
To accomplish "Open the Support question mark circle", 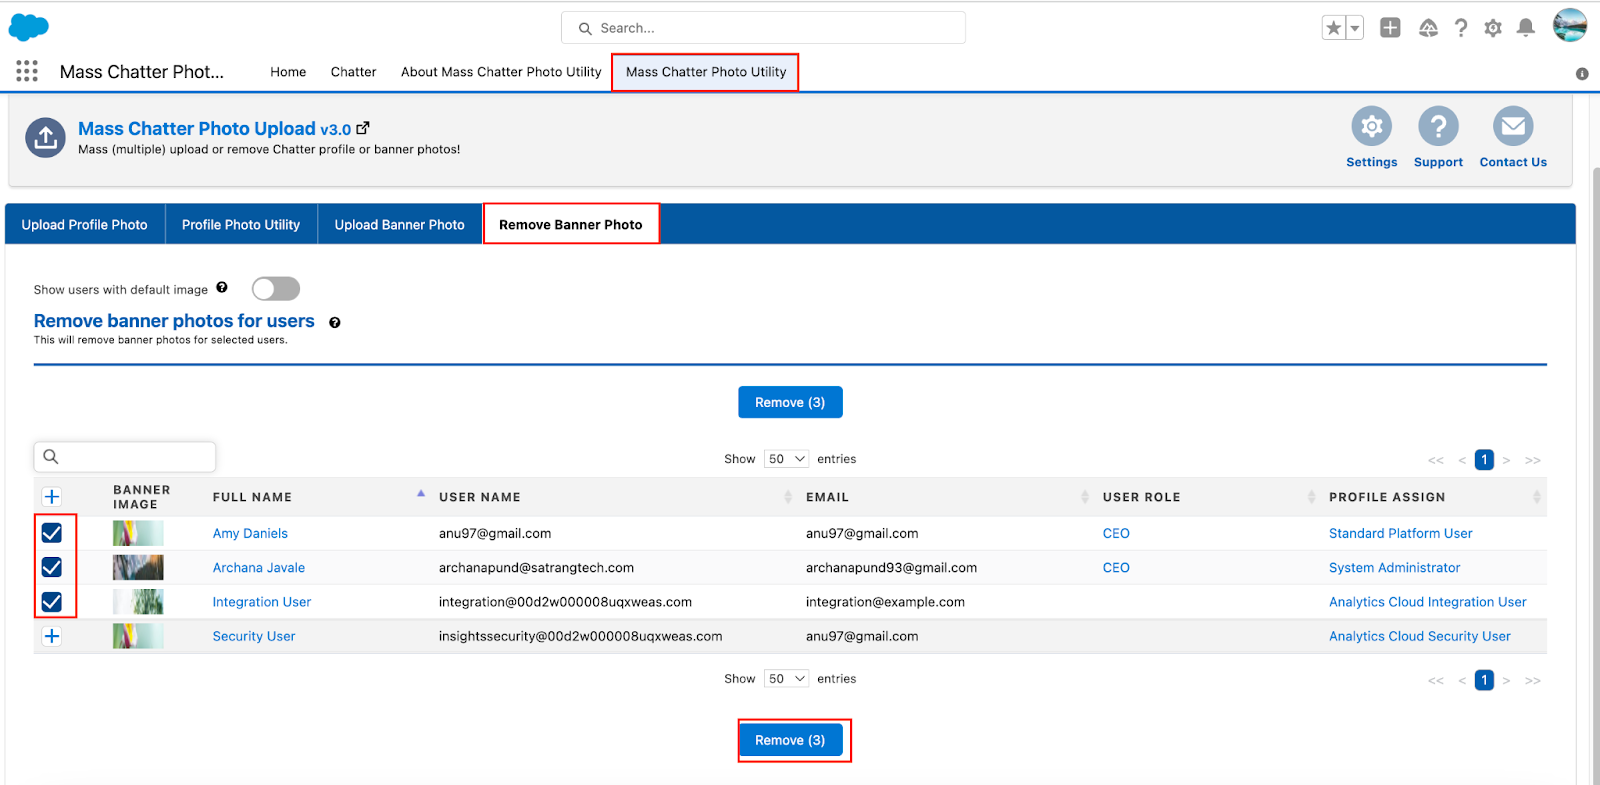I will [1438, 126].
